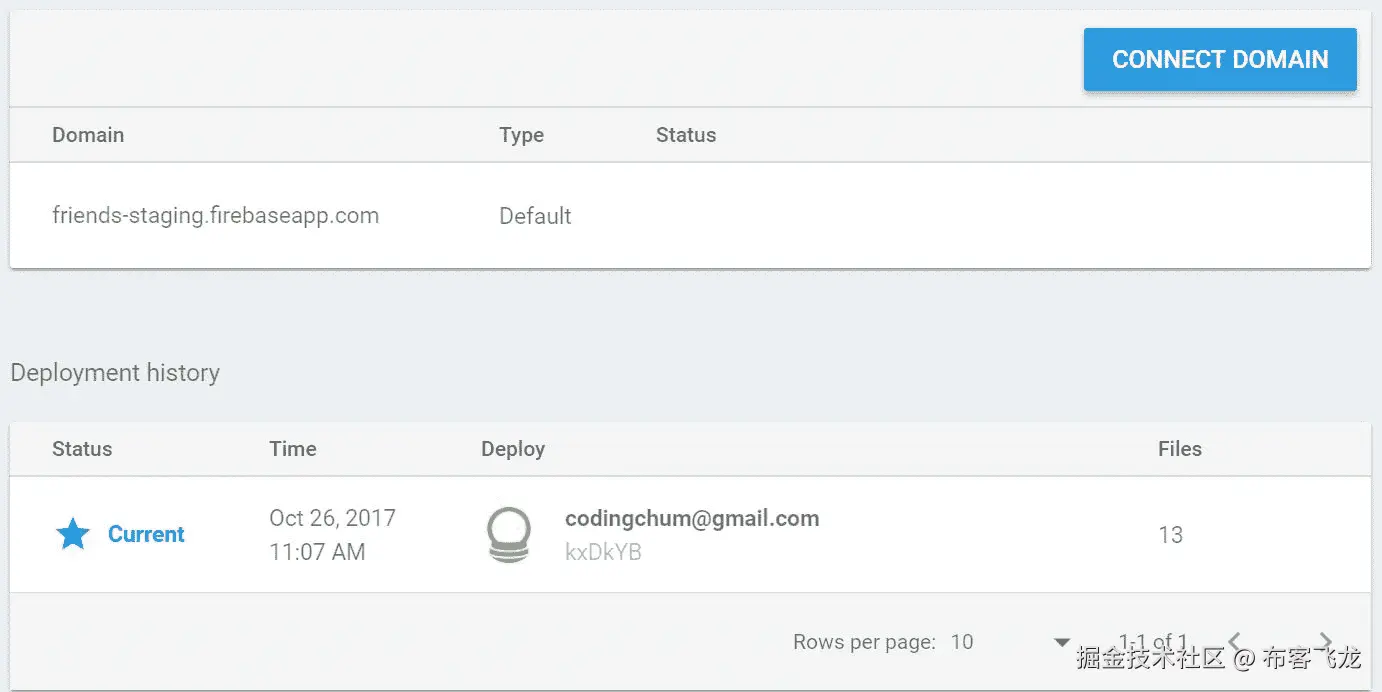Click the Files column header
Screen dimensions: 1382x692
[1179, 449]
